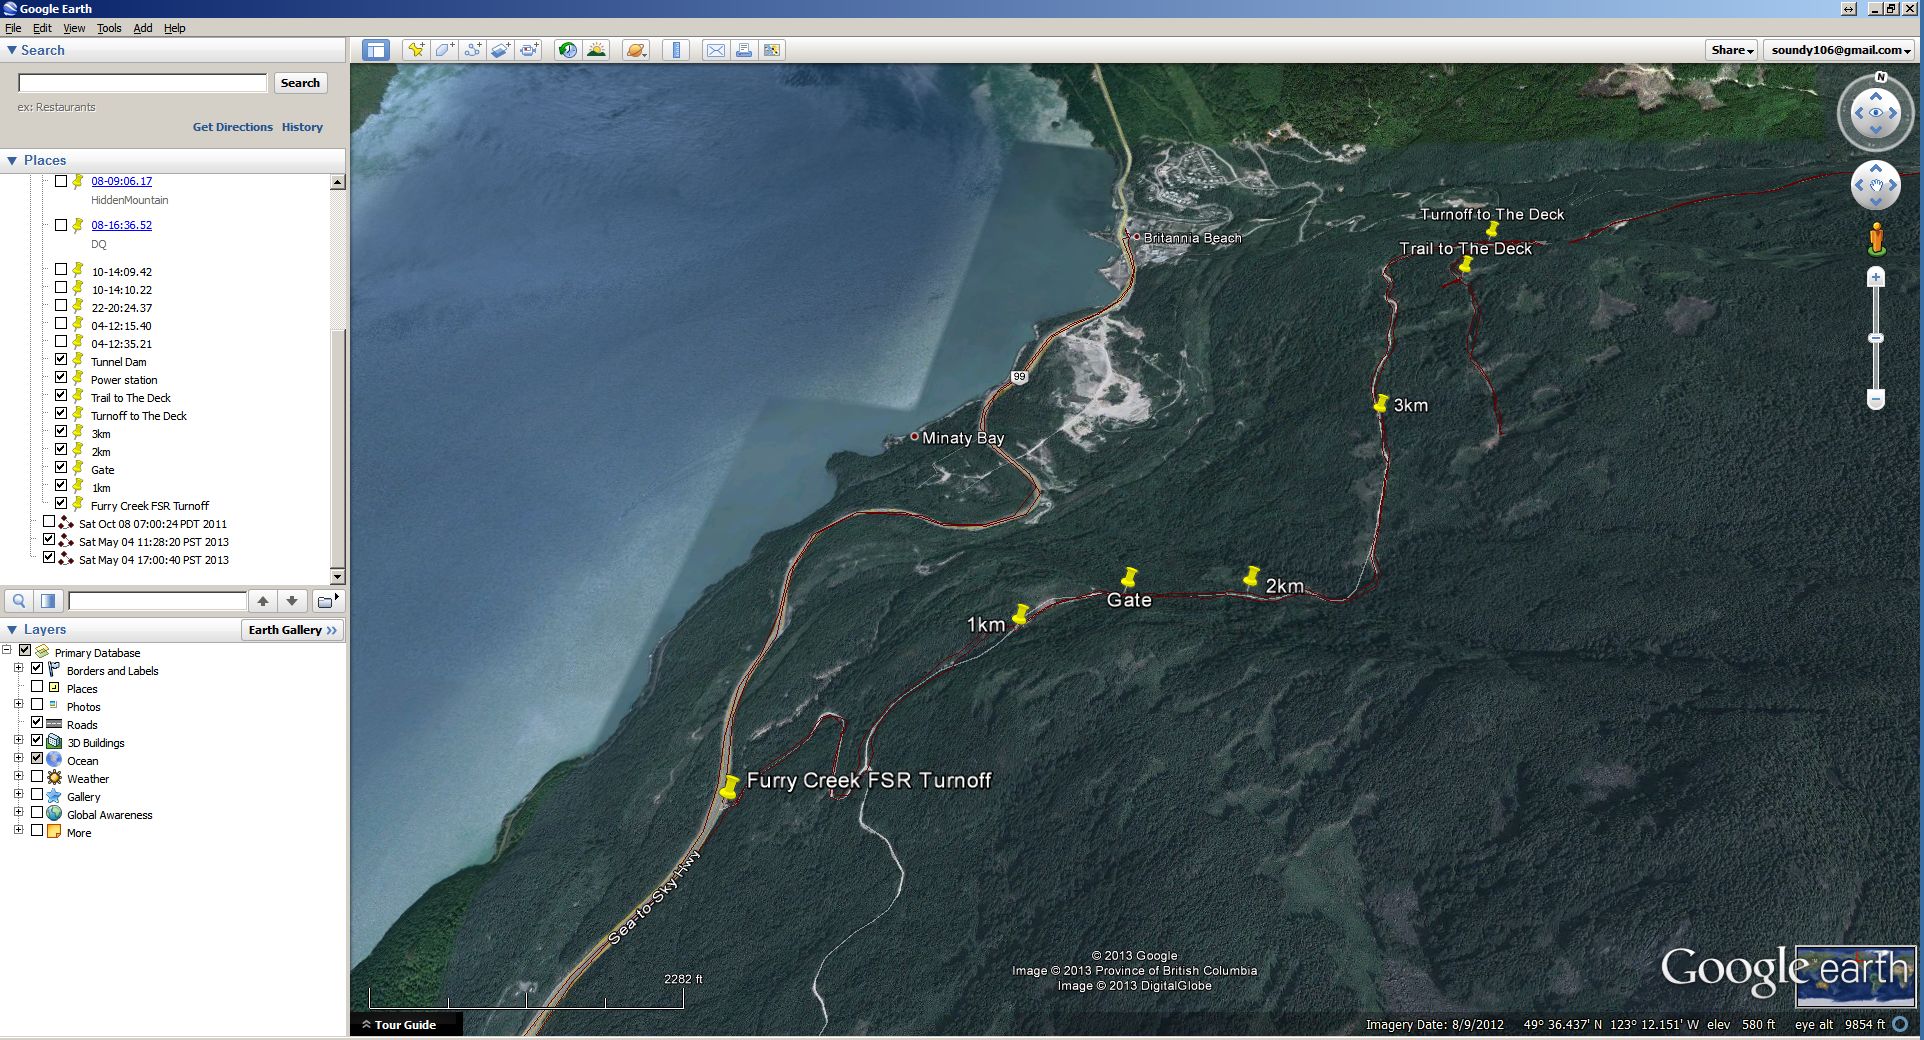This screenshot has height=1040, width=1924.
Task: Click the zoom slider handle
Action: click(x=1876, y=339)
